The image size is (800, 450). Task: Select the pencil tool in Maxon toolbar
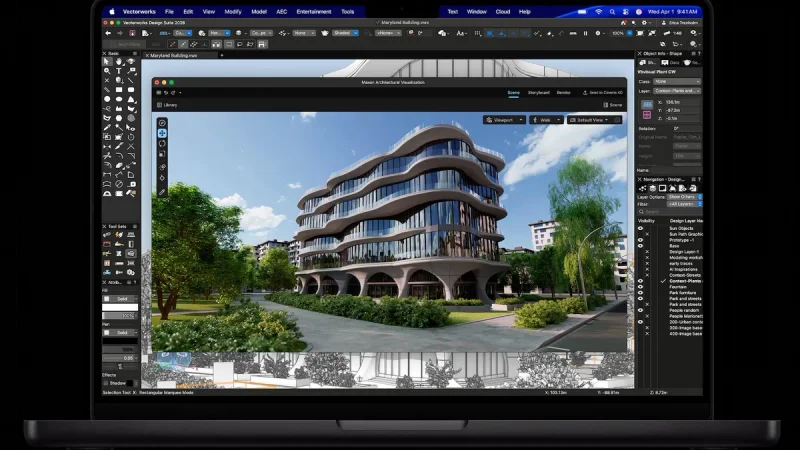pyautogui.click(x=162, y=192)
